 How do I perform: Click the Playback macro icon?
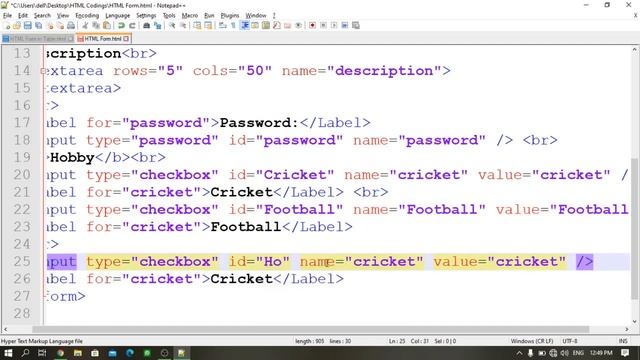click(334, 25)
